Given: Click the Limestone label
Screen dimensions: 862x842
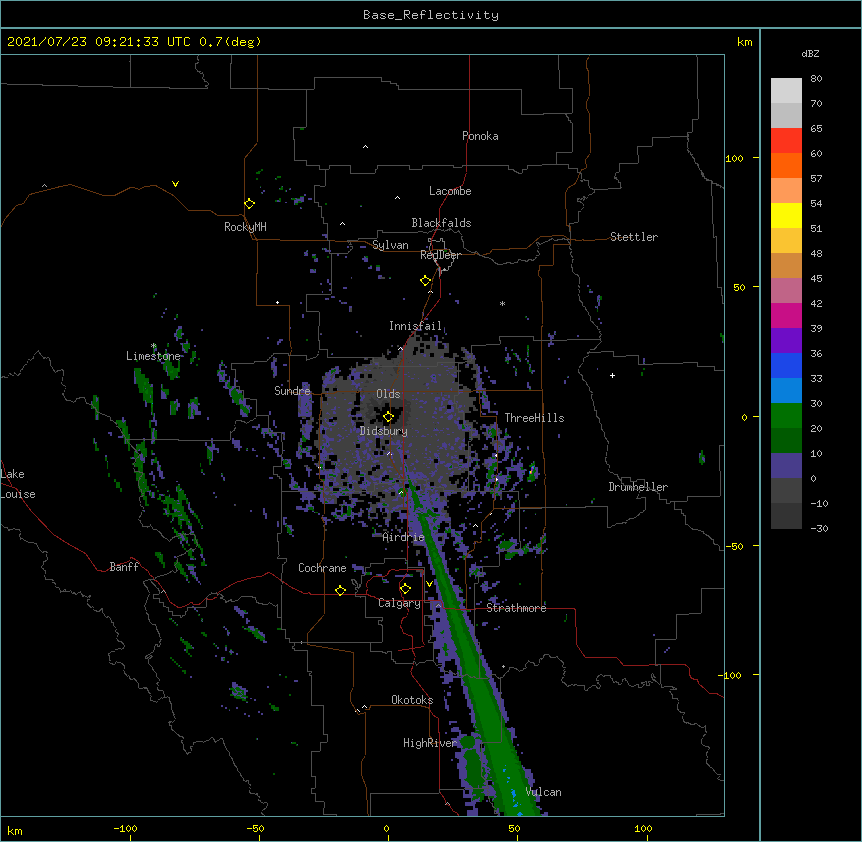Looking at the screenshot, I should click(153, 356).
